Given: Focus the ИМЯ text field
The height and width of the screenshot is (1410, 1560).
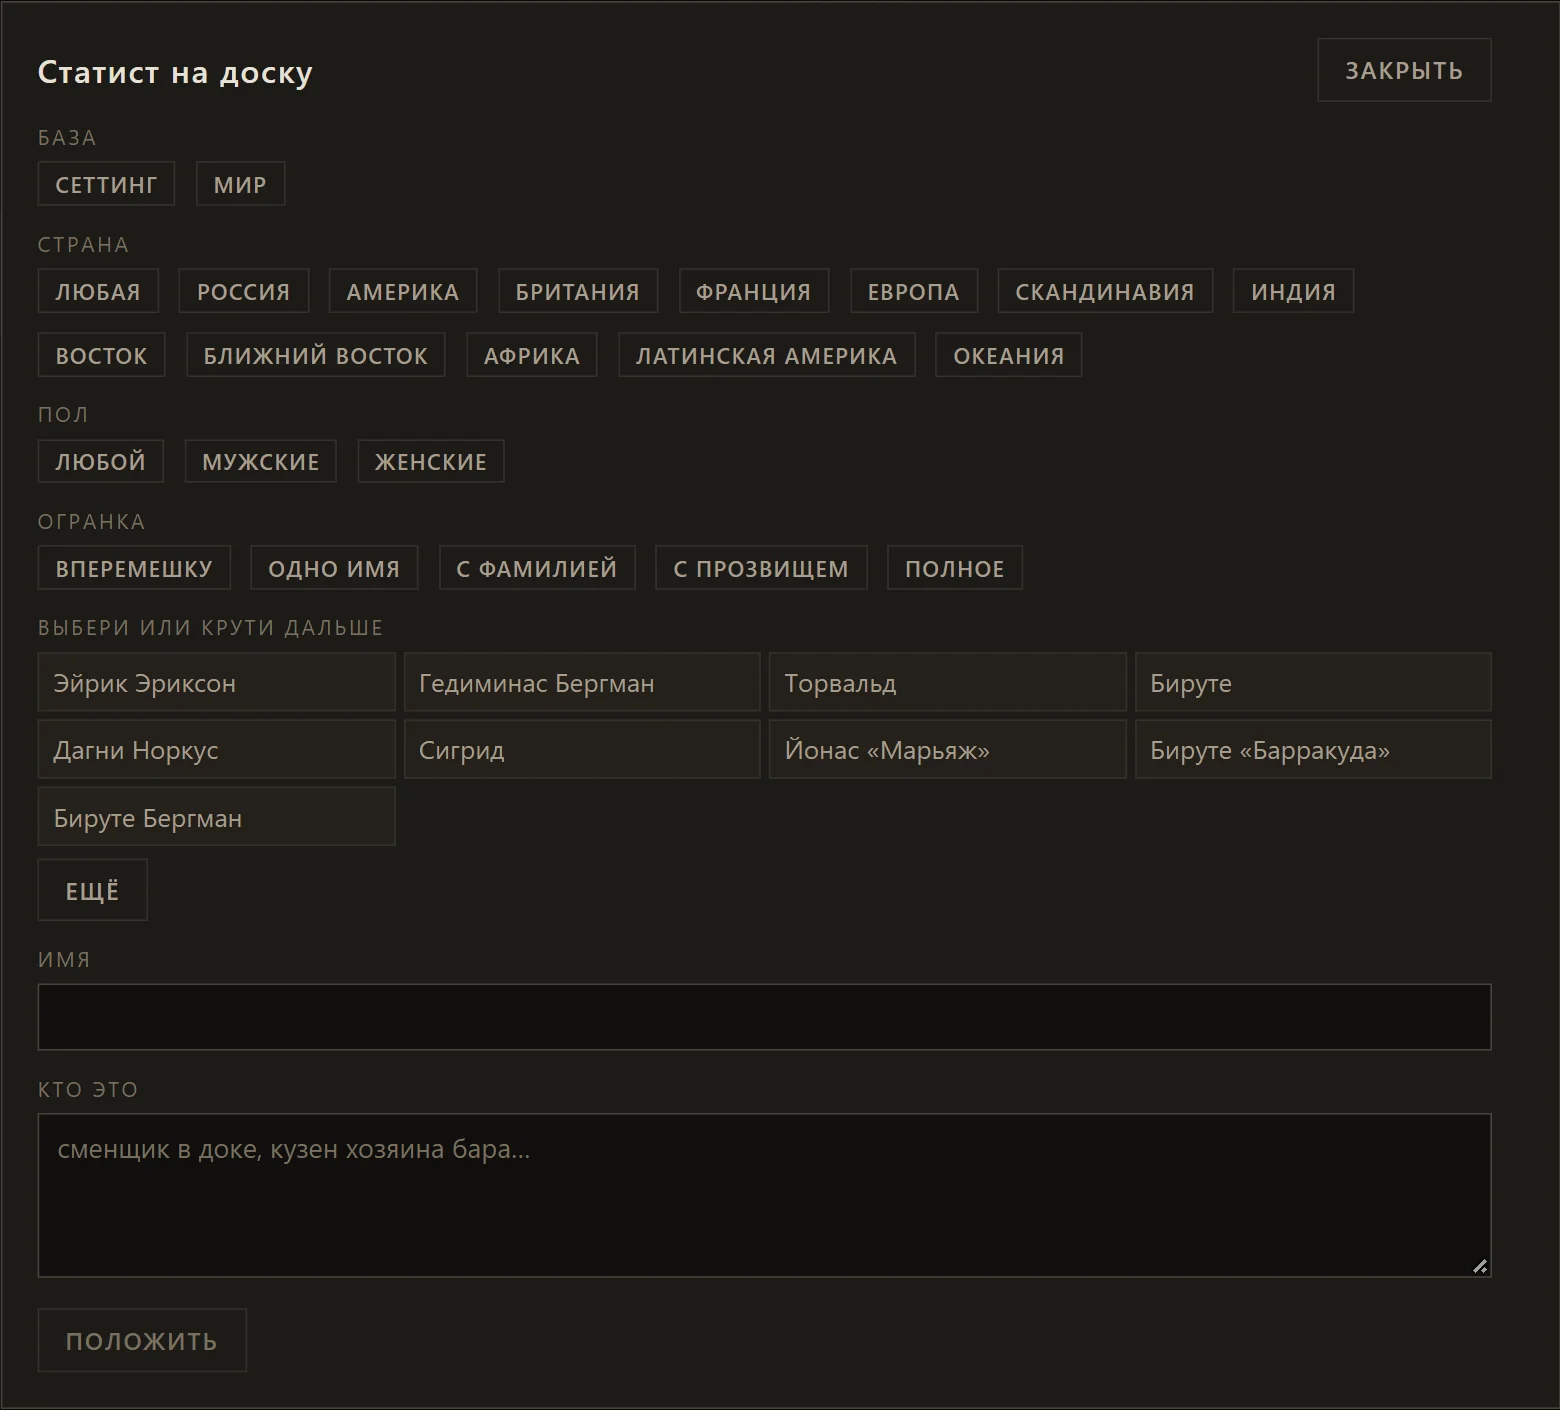Looking at the screenshot, I should [764, 1017].
